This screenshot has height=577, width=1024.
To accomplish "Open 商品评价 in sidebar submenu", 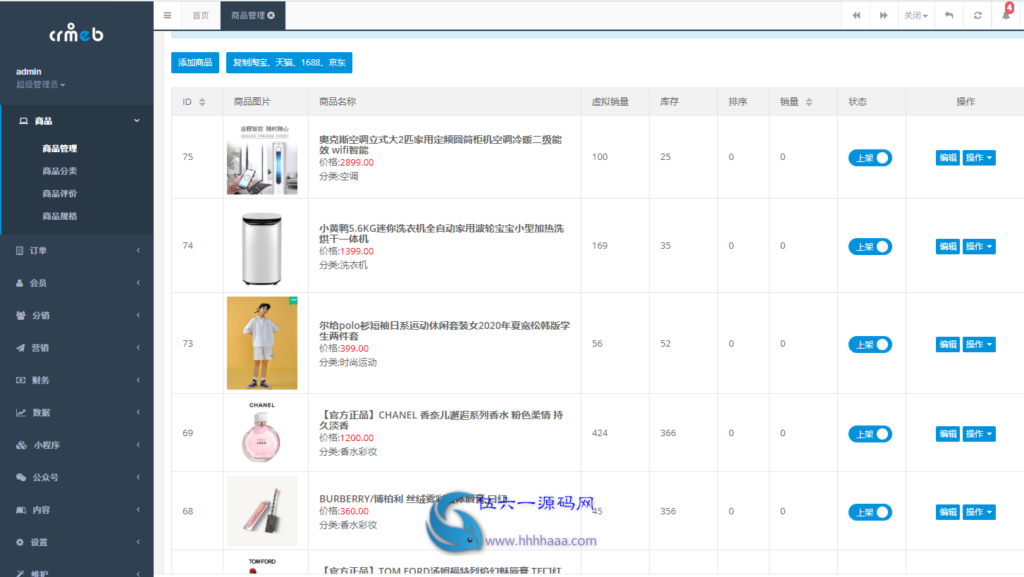I will (59, 193).
